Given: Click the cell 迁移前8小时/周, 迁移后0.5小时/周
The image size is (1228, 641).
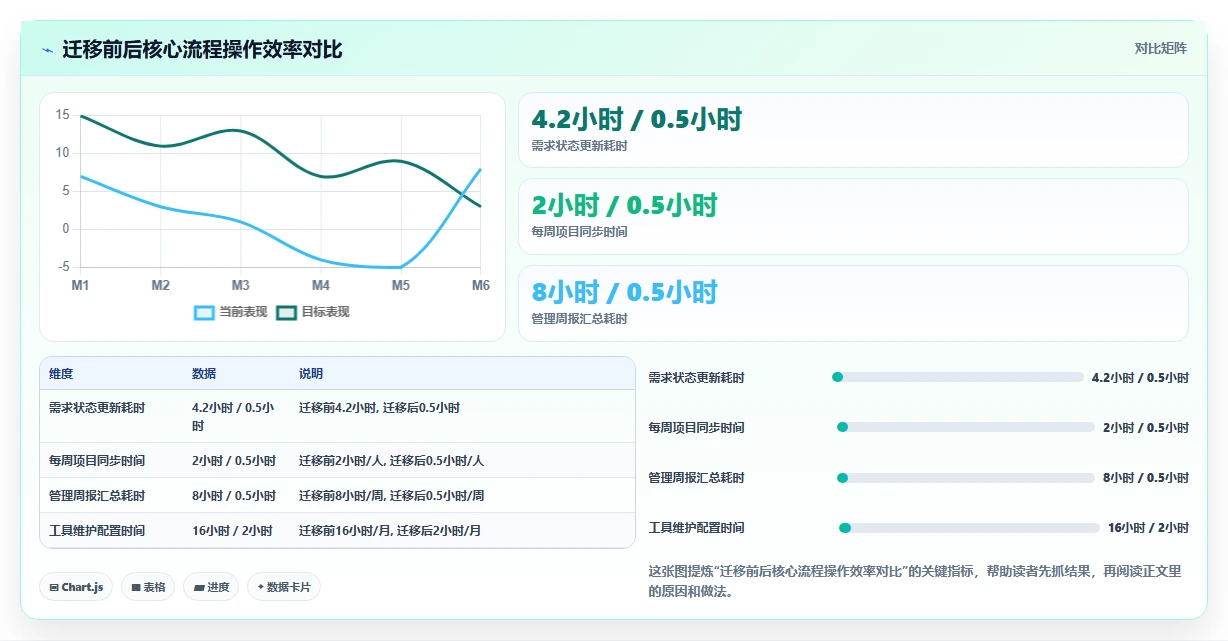Looking at the screenshot, I should click(x=392, y=496).
